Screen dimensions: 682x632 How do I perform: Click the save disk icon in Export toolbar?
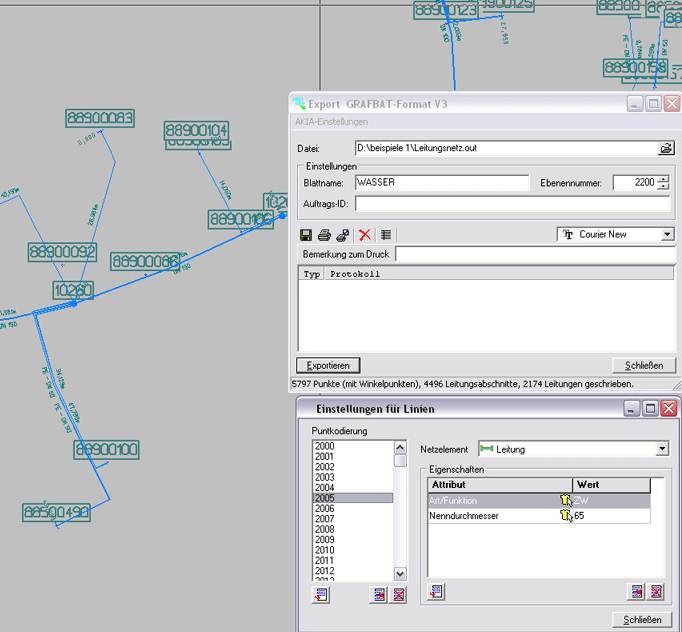(307, 235)
